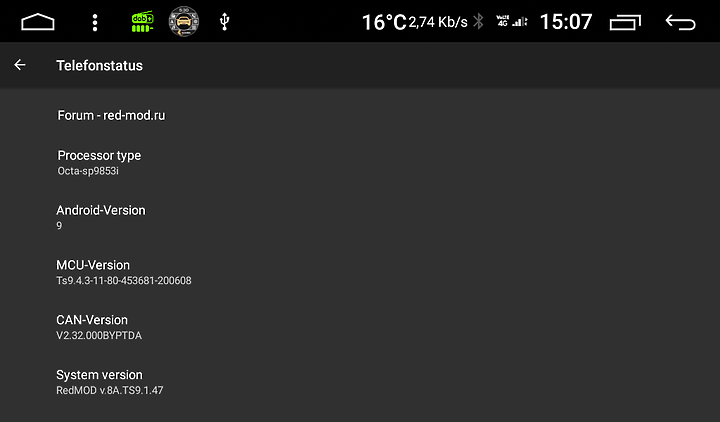The height and width of the screenshot is (422, 720).
Task: Tap the Bluetooth status icon
Action: (478, 21)
